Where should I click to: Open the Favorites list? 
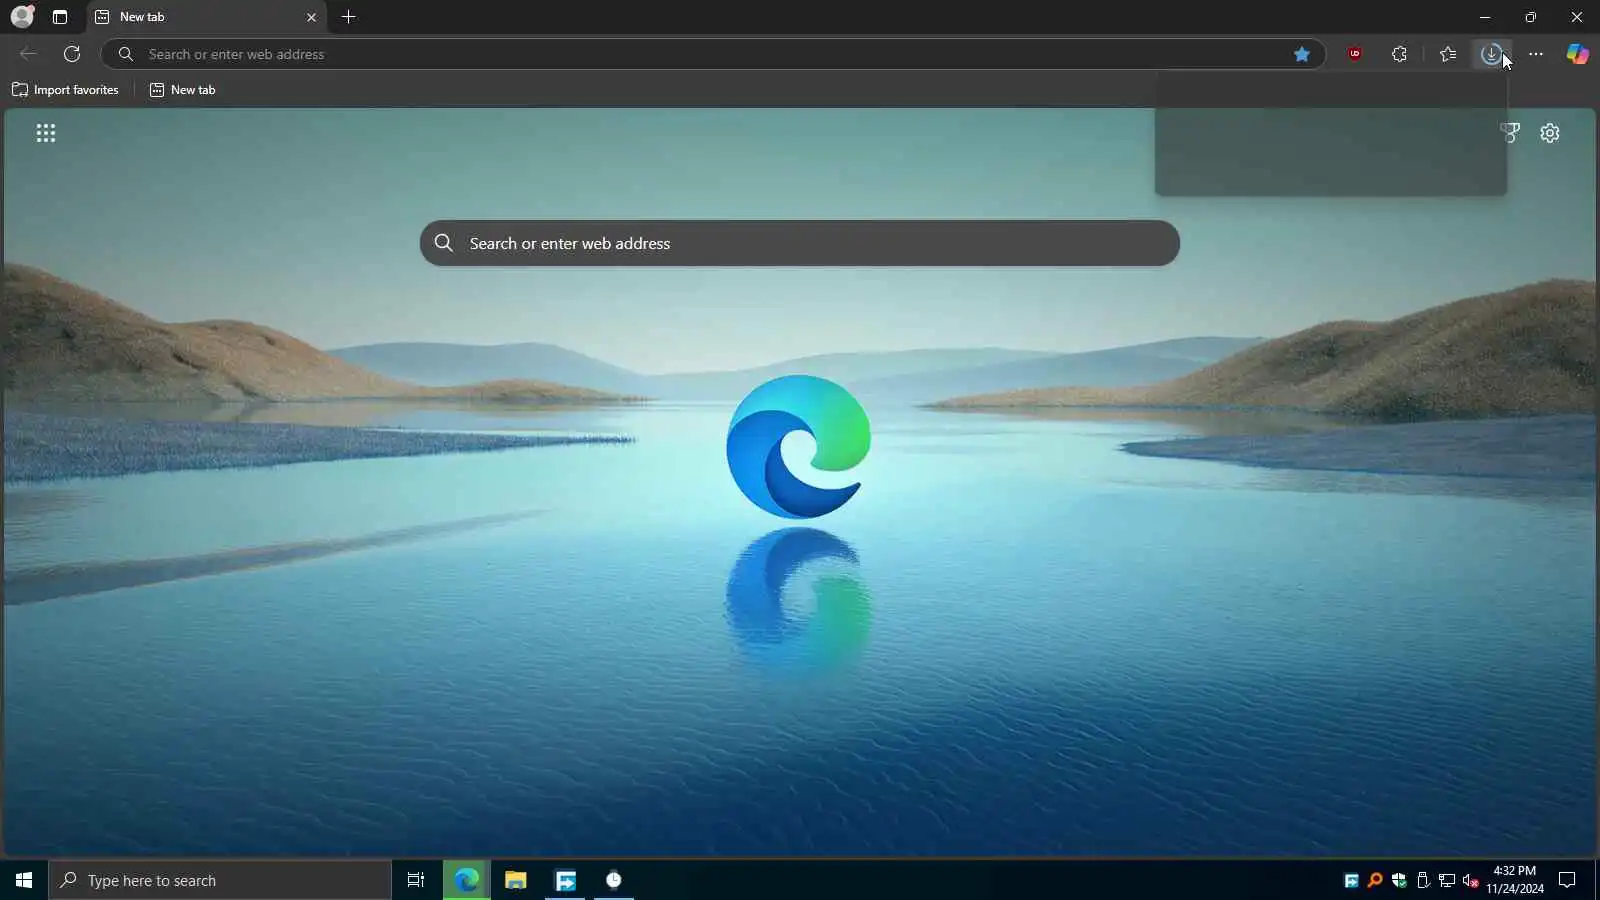pyautogui.click(x=1447, y=54)
